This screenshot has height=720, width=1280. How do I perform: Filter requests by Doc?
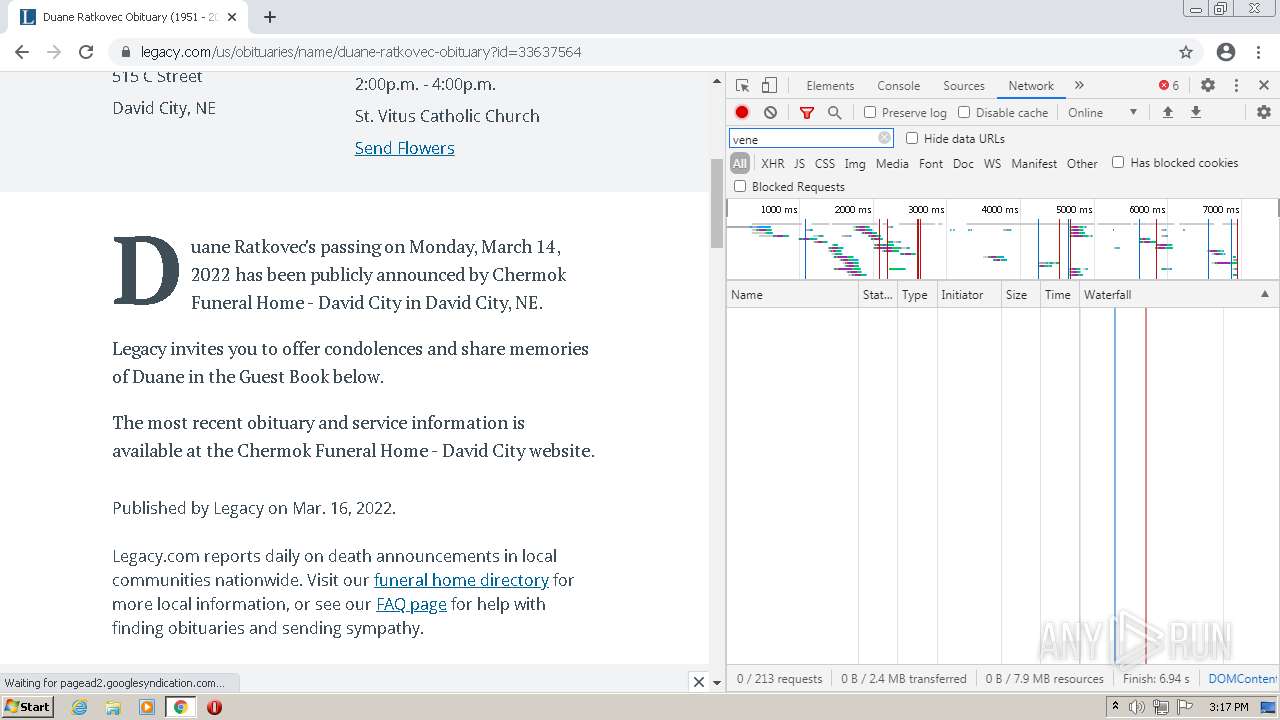coord(963,164)
